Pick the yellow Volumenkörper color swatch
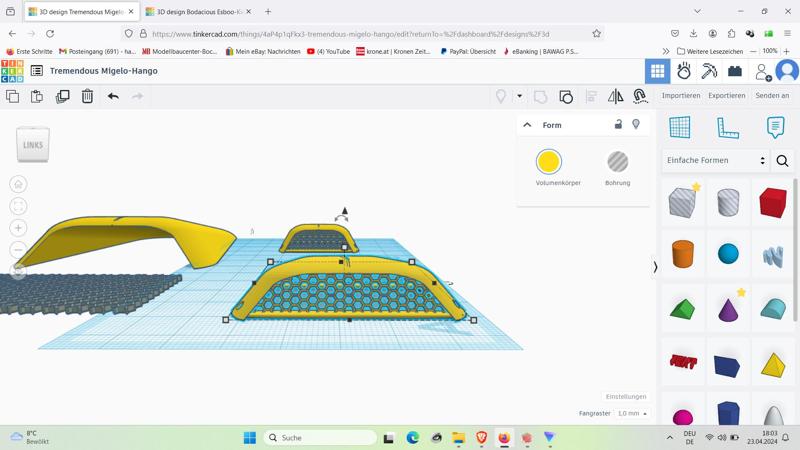 tap(548, 162)
